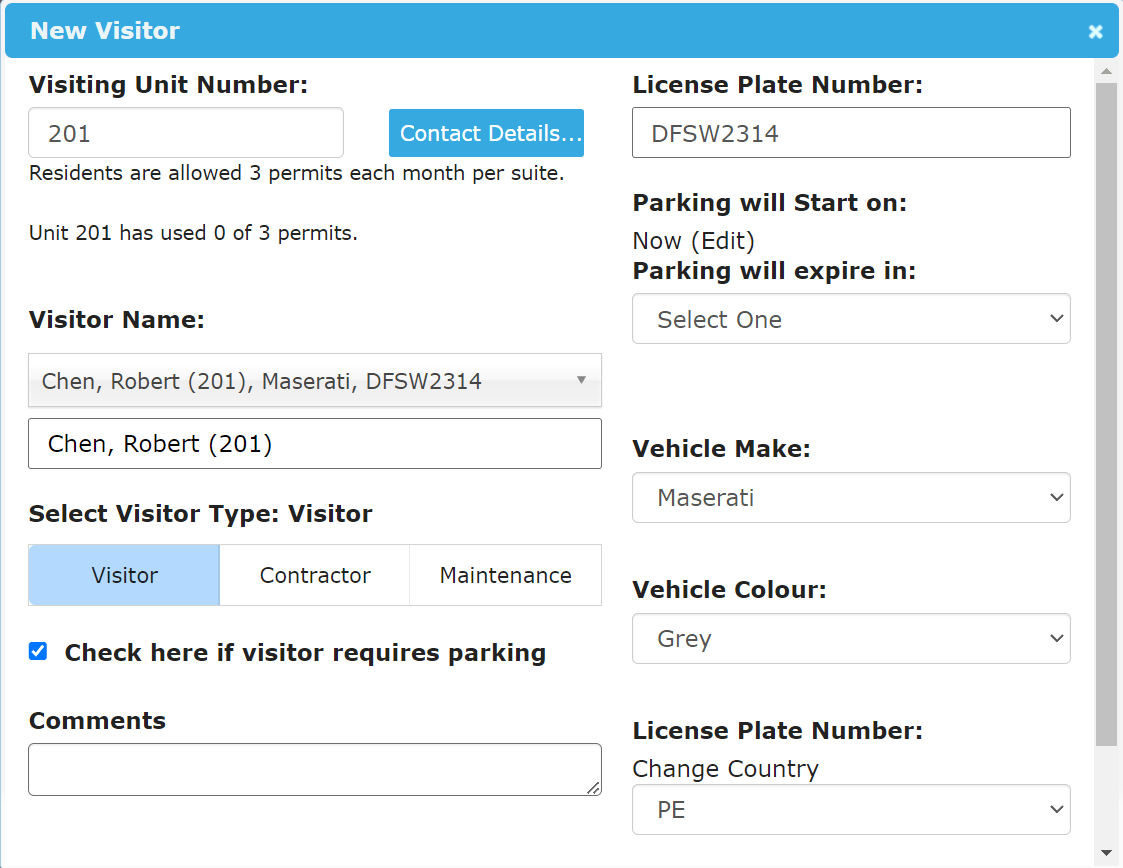Uncheck the visitor requires parking checkbox
This screenshot has height=868, width=1123.
click(x=37, y=651)
